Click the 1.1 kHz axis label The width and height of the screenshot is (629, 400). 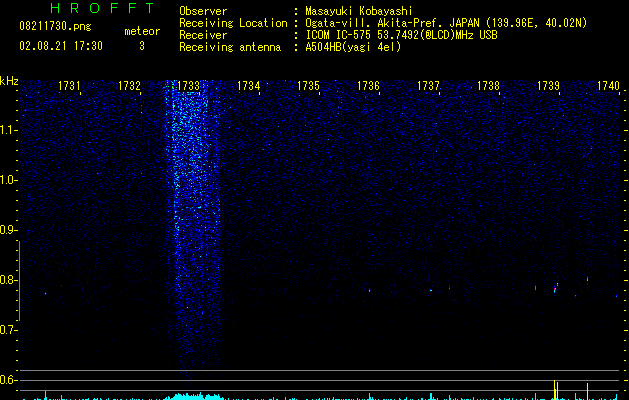pyautogui.click(x=8, y=130)
